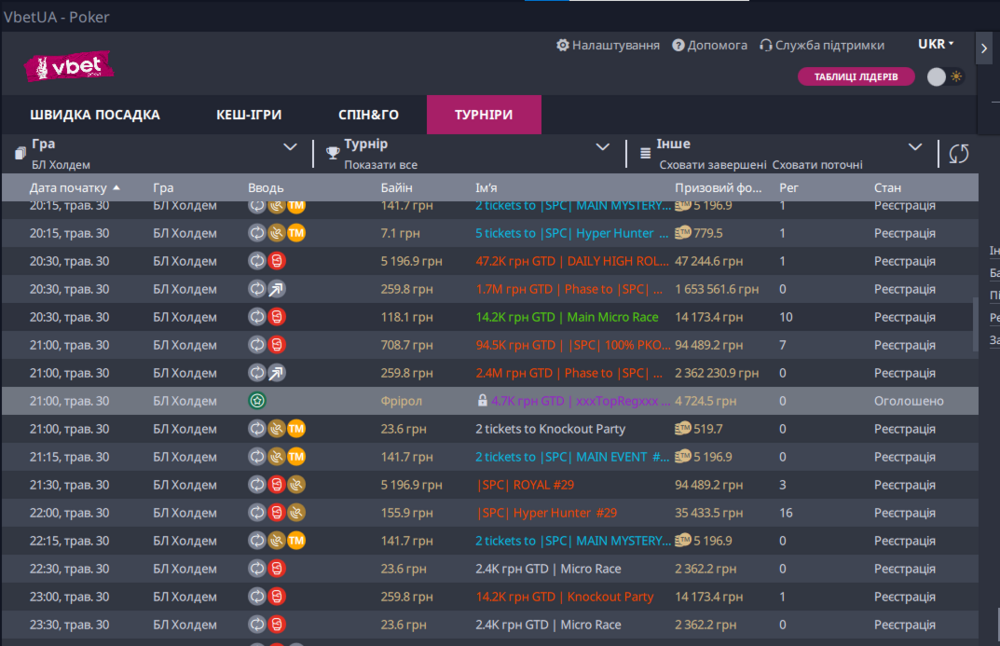Click TM icon in Knockout Party tickets row
The height and width of the screenshot is (646, 1000).
[296, 429]
